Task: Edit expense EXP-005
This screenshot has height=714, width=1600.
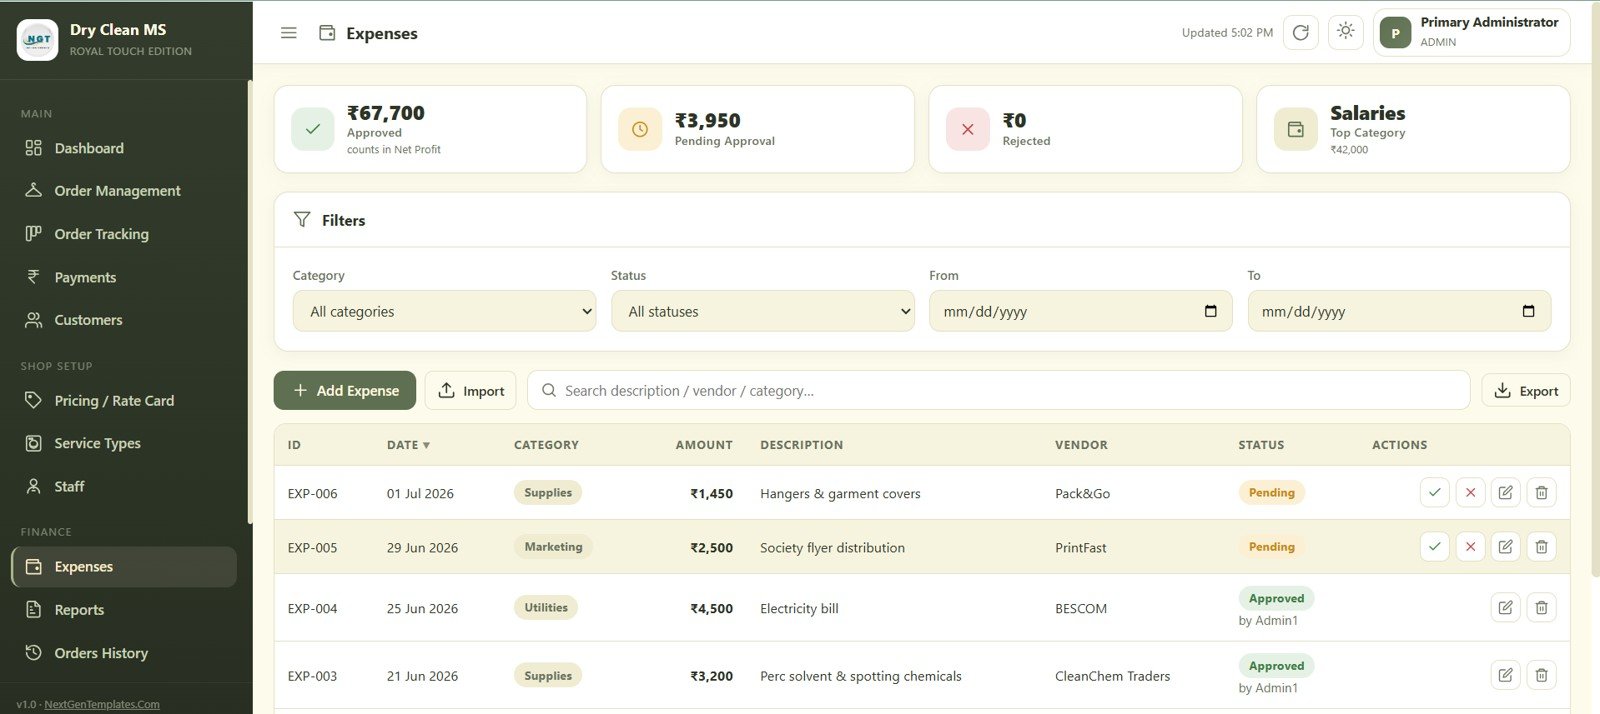Action: (x=1506, y=547)
